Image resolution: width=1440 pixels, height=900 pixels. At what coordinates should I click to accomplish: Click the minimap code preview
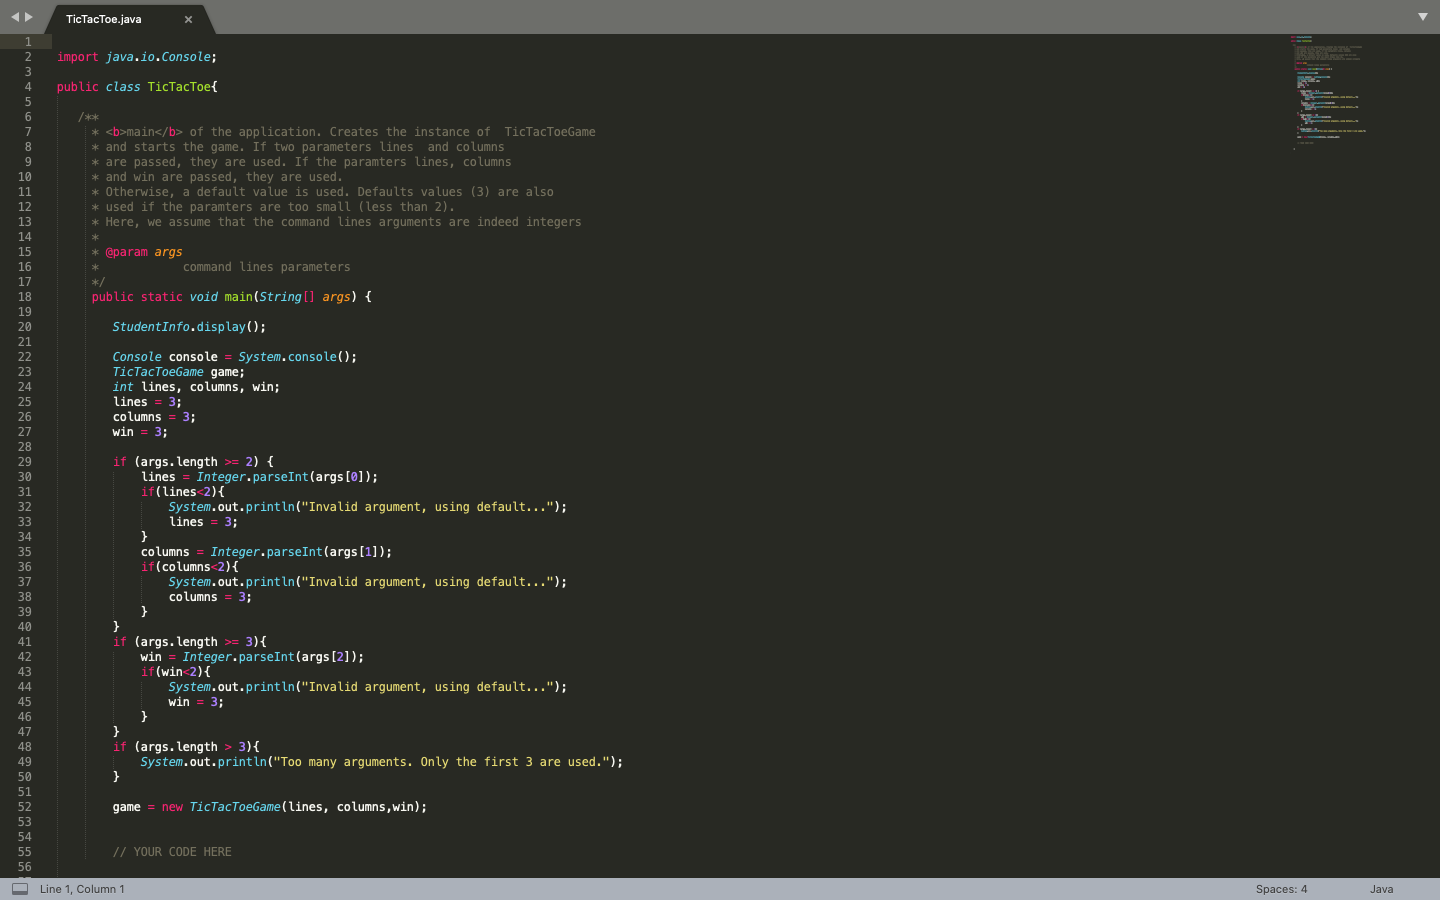(1328, 92)
